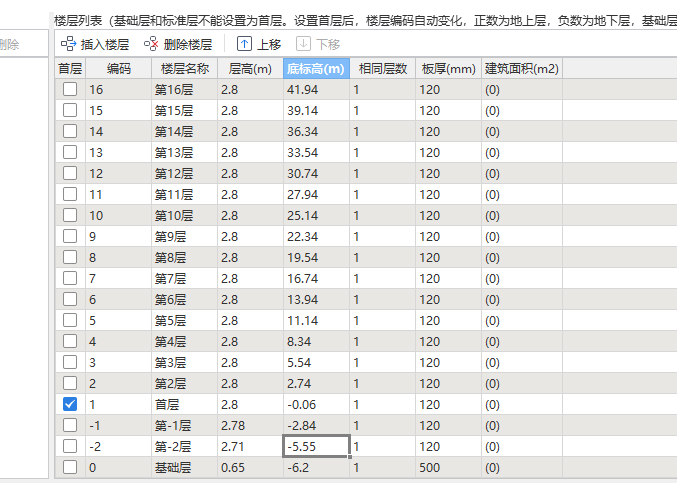Click the bottom elevation cell 33.54
The height and width of the screenshot is (483, 677).
pos(316,152)
